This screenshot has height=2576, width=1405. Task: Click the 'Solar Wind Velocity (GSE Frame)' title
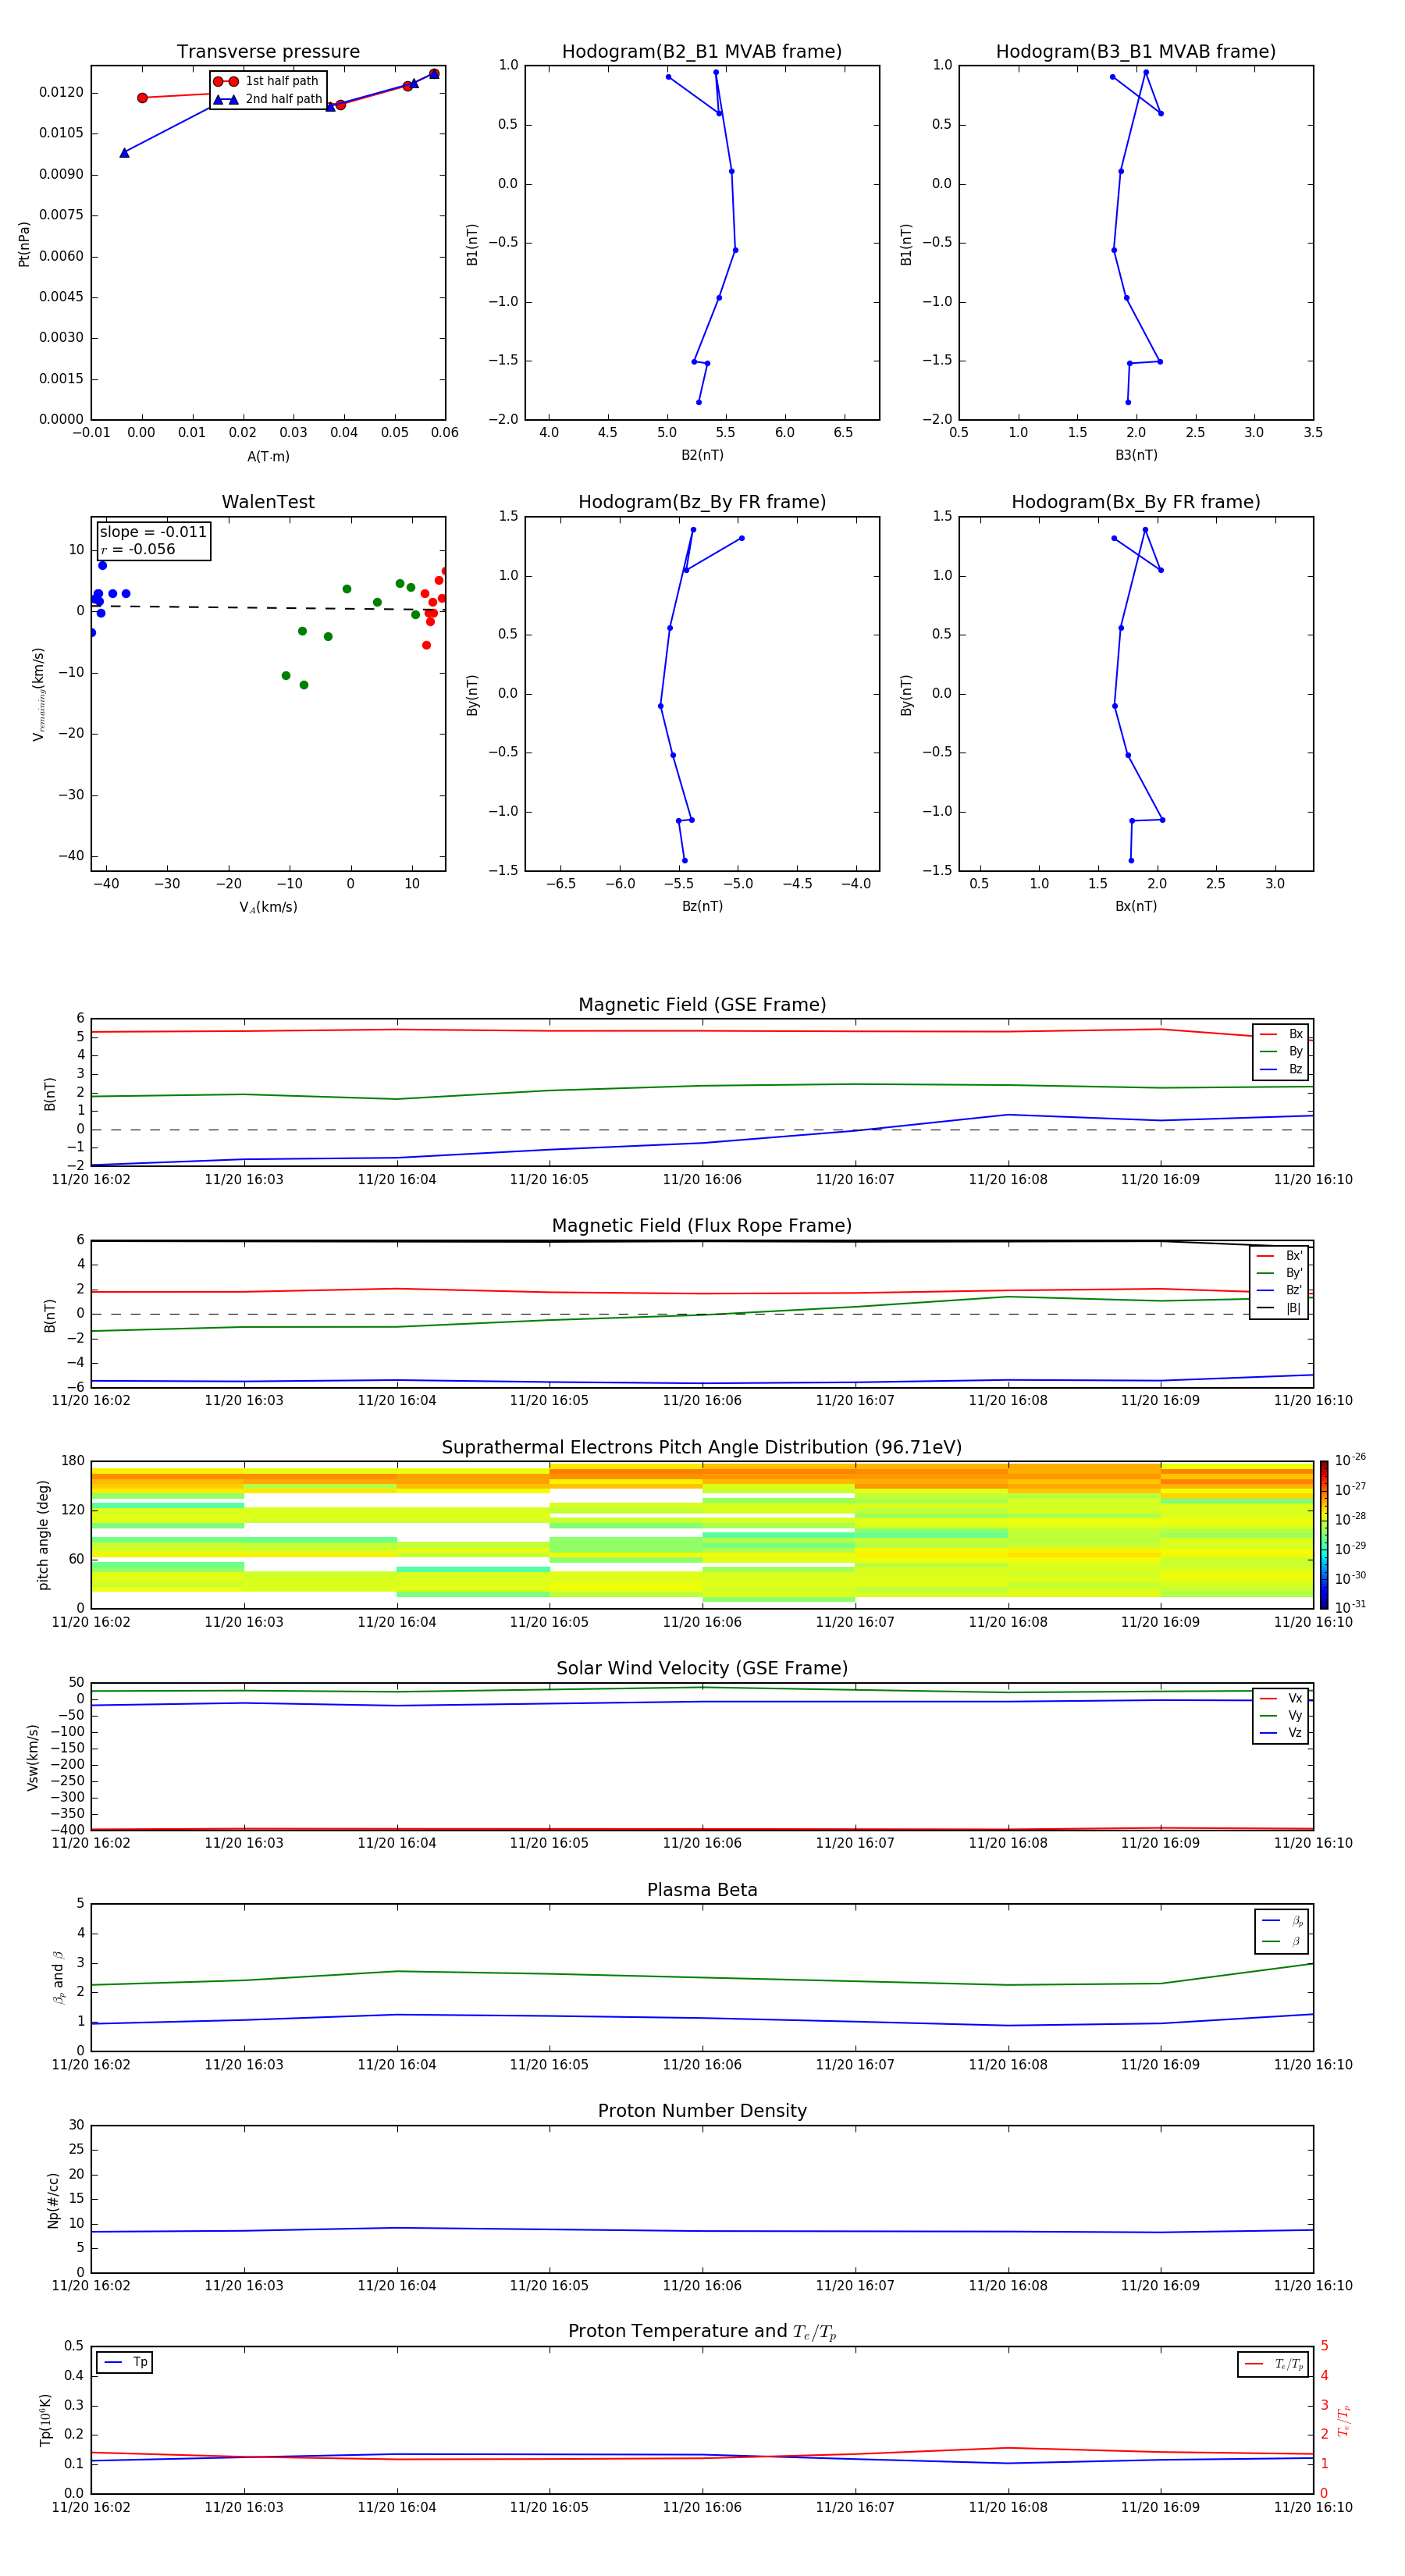pyautogui.click(x=702, y=1669)
